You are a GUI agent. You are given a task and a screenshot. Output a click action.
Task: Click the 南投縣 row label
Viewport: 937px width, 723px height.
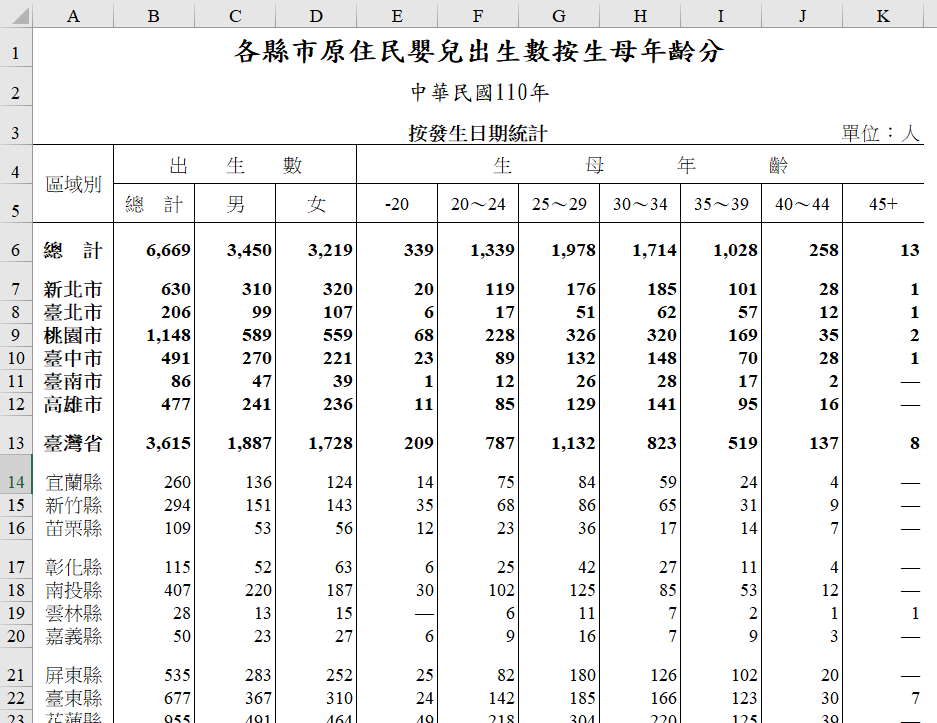pyautogui.click(x=74, y=590)
